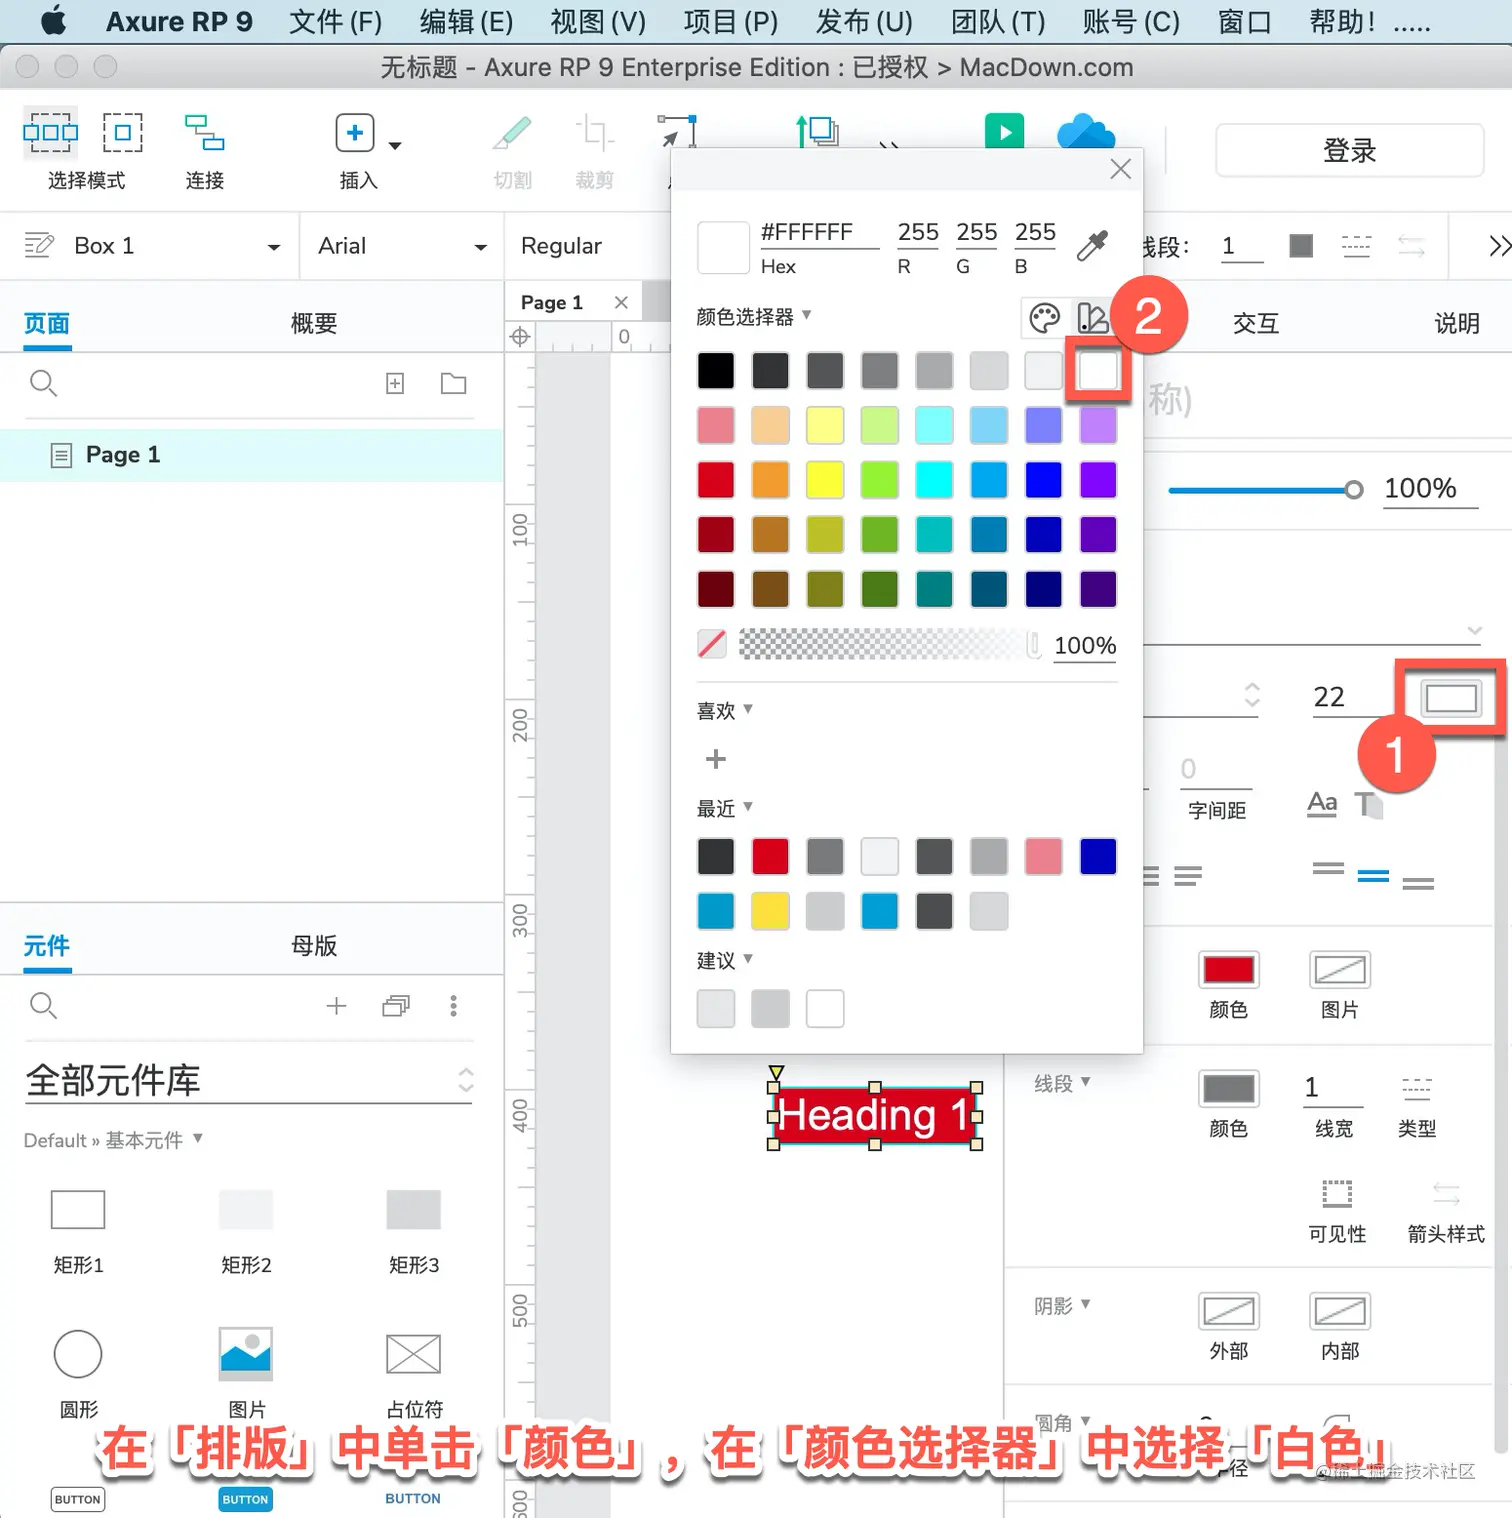Open the Insert plus tool
Viewport: 1512px width, 1518px height.
point(355,133)
